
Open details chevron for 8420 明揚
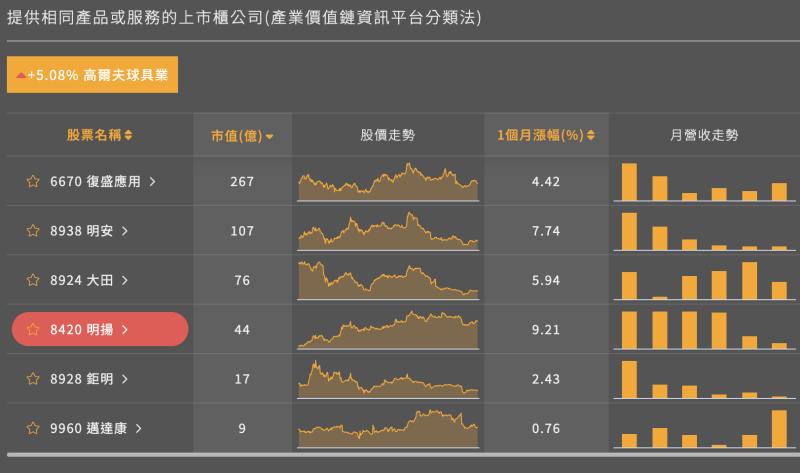click(x=125, y=330)
